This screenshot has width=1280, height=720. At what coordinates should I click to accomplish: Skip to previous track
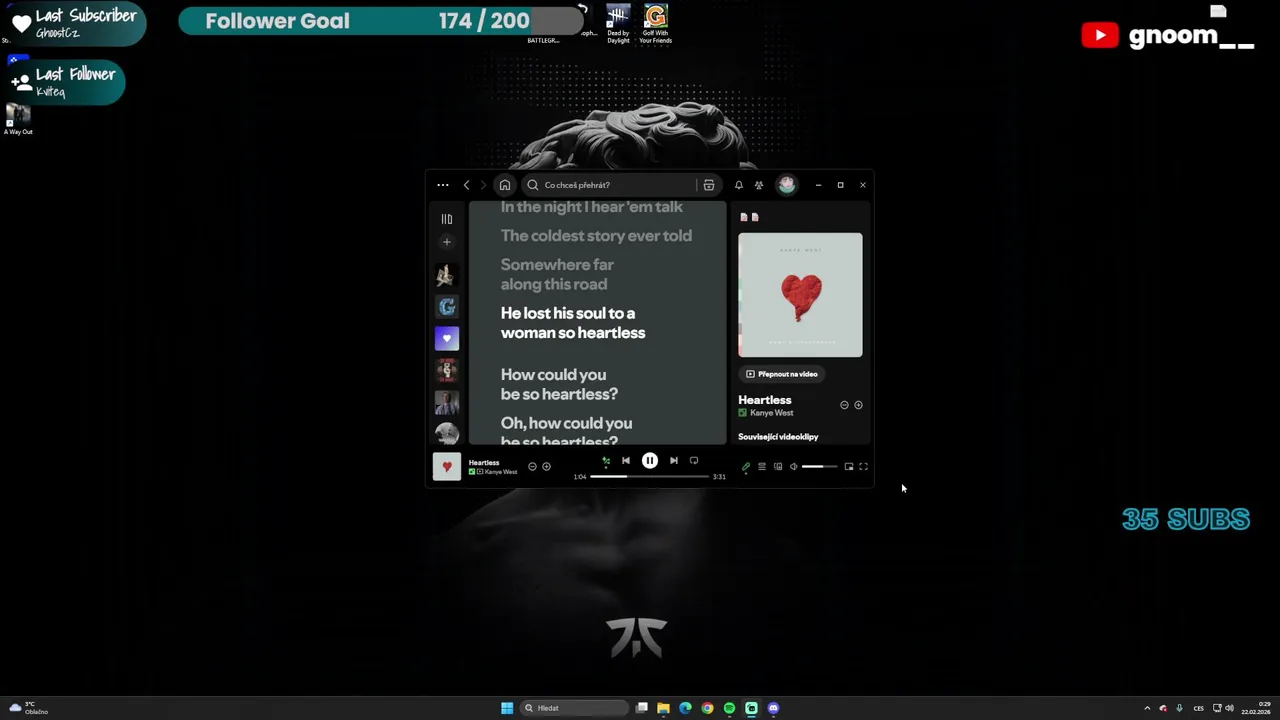(x=626, y=461)
